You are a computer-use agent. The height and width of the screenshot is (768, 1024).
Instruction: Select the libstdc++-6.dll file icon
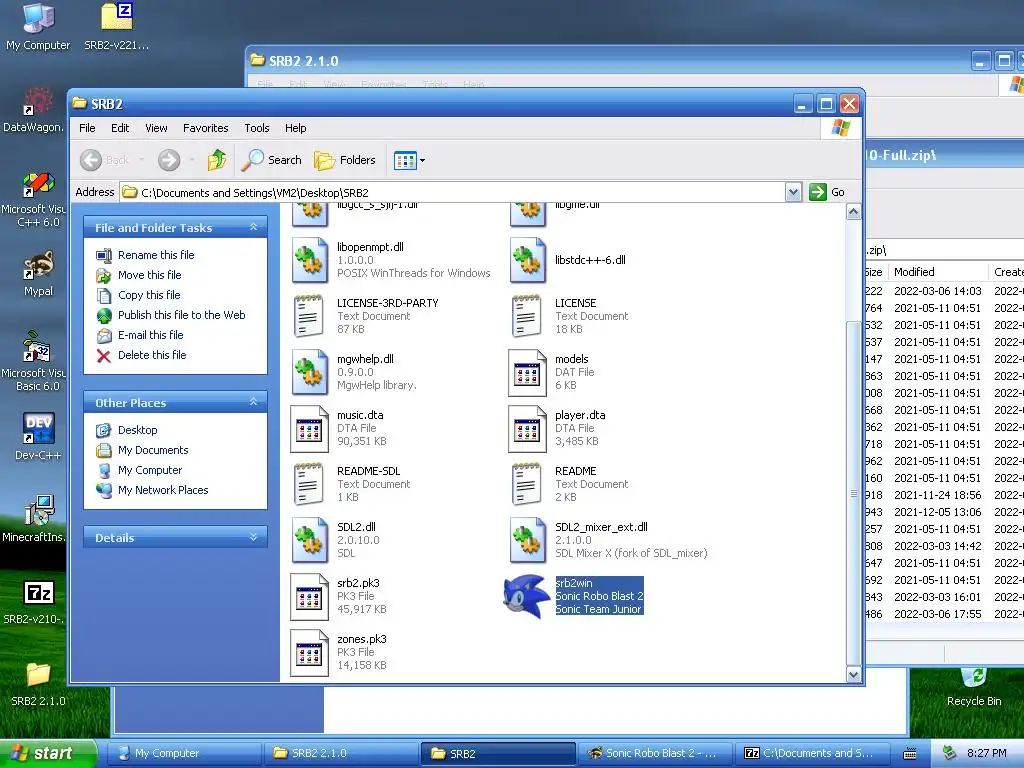(528, 260)
